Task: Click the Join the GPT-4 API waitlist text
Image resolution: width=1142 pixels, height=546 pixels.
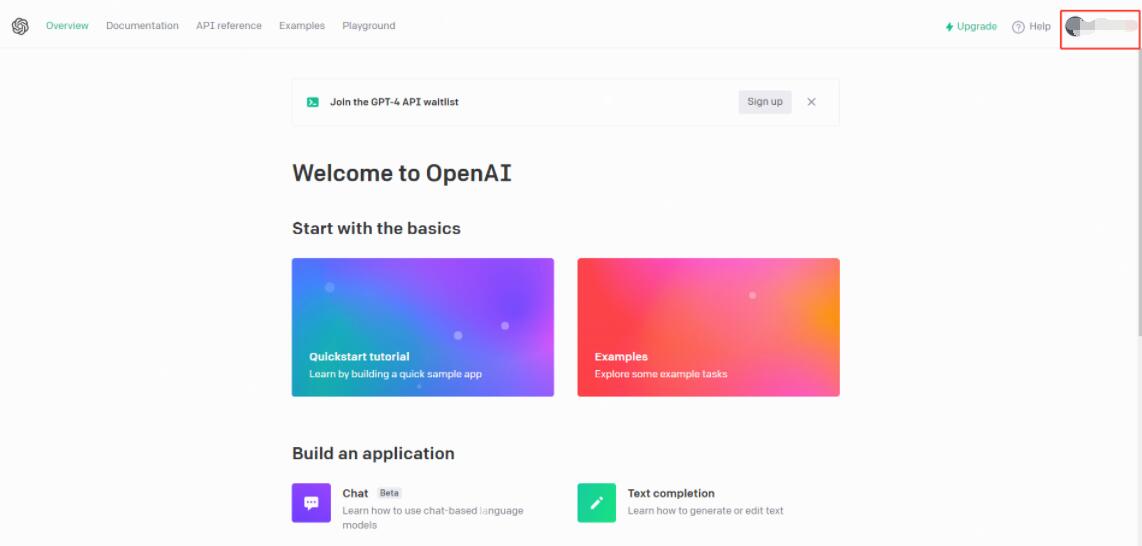Action: pos(394,102)
